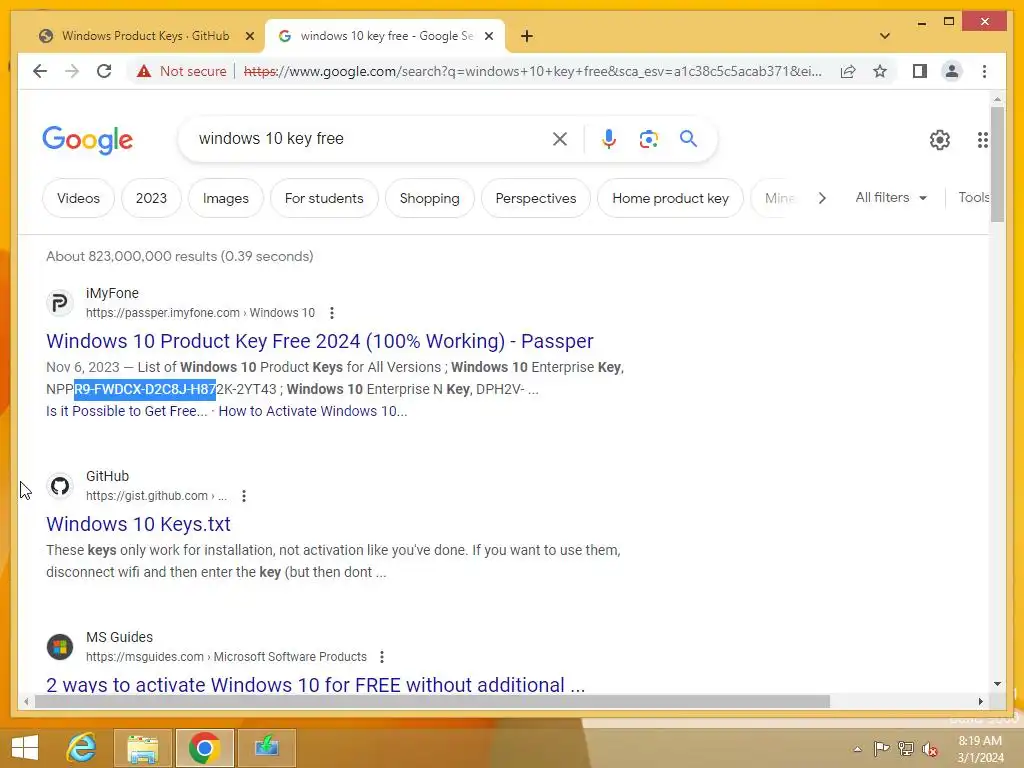1024x768 pixels.
Task: Open 2 ways to activate Windows 10 result
Action: coord(315,684)
